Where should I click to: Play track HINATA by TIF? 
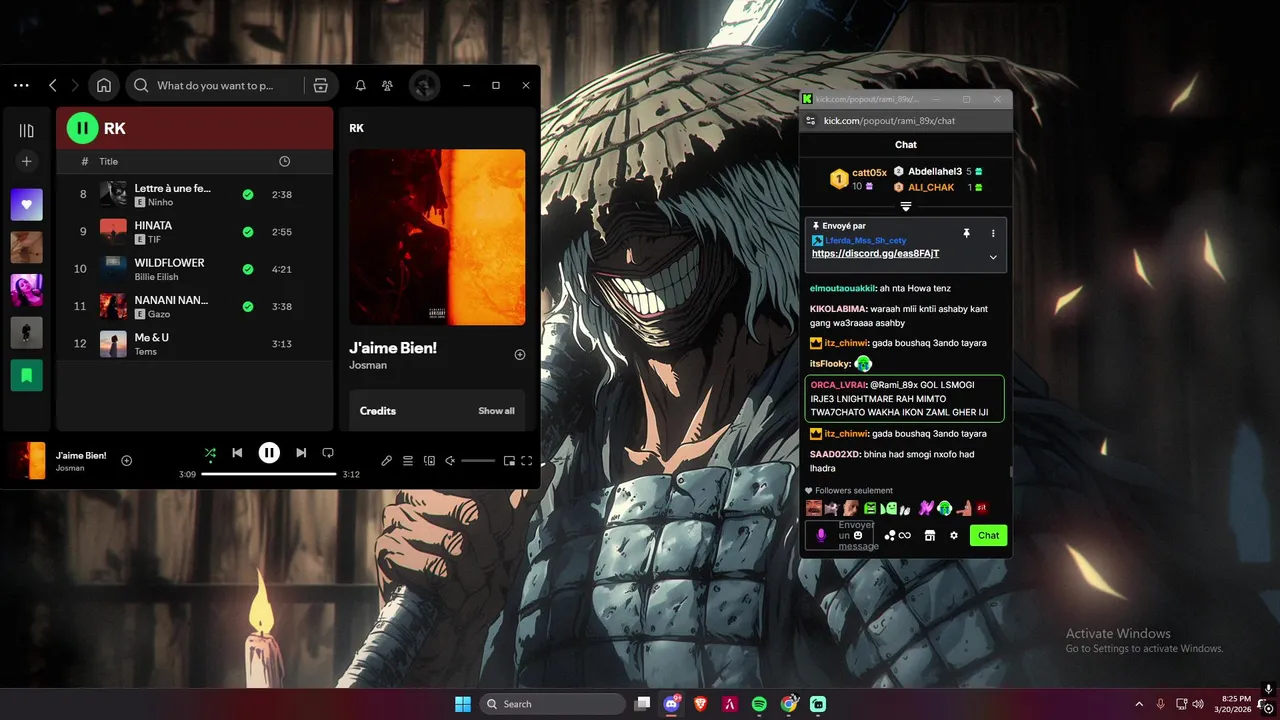point(194,232)
